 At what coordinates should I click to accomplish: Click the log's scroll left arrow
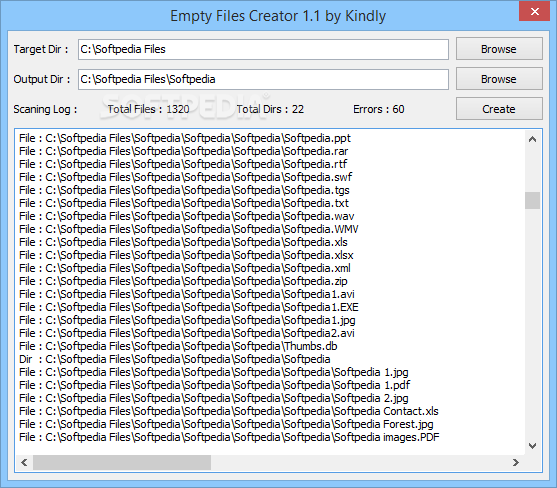tap(24, 462)
